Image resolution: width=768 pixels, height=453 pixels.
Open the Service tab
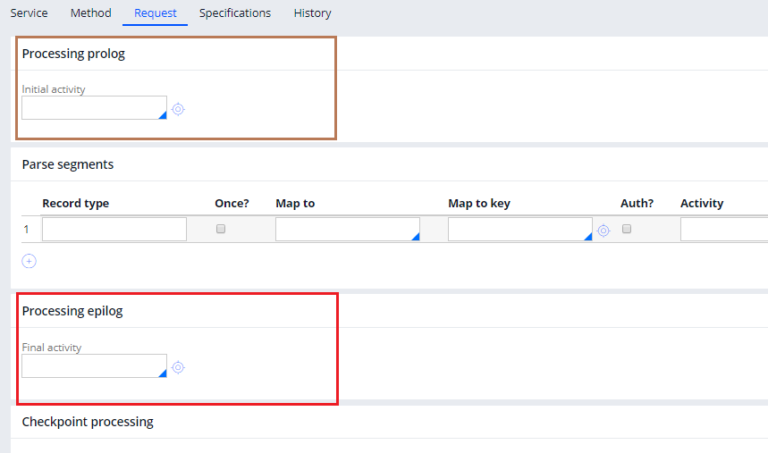pos(29,13)
